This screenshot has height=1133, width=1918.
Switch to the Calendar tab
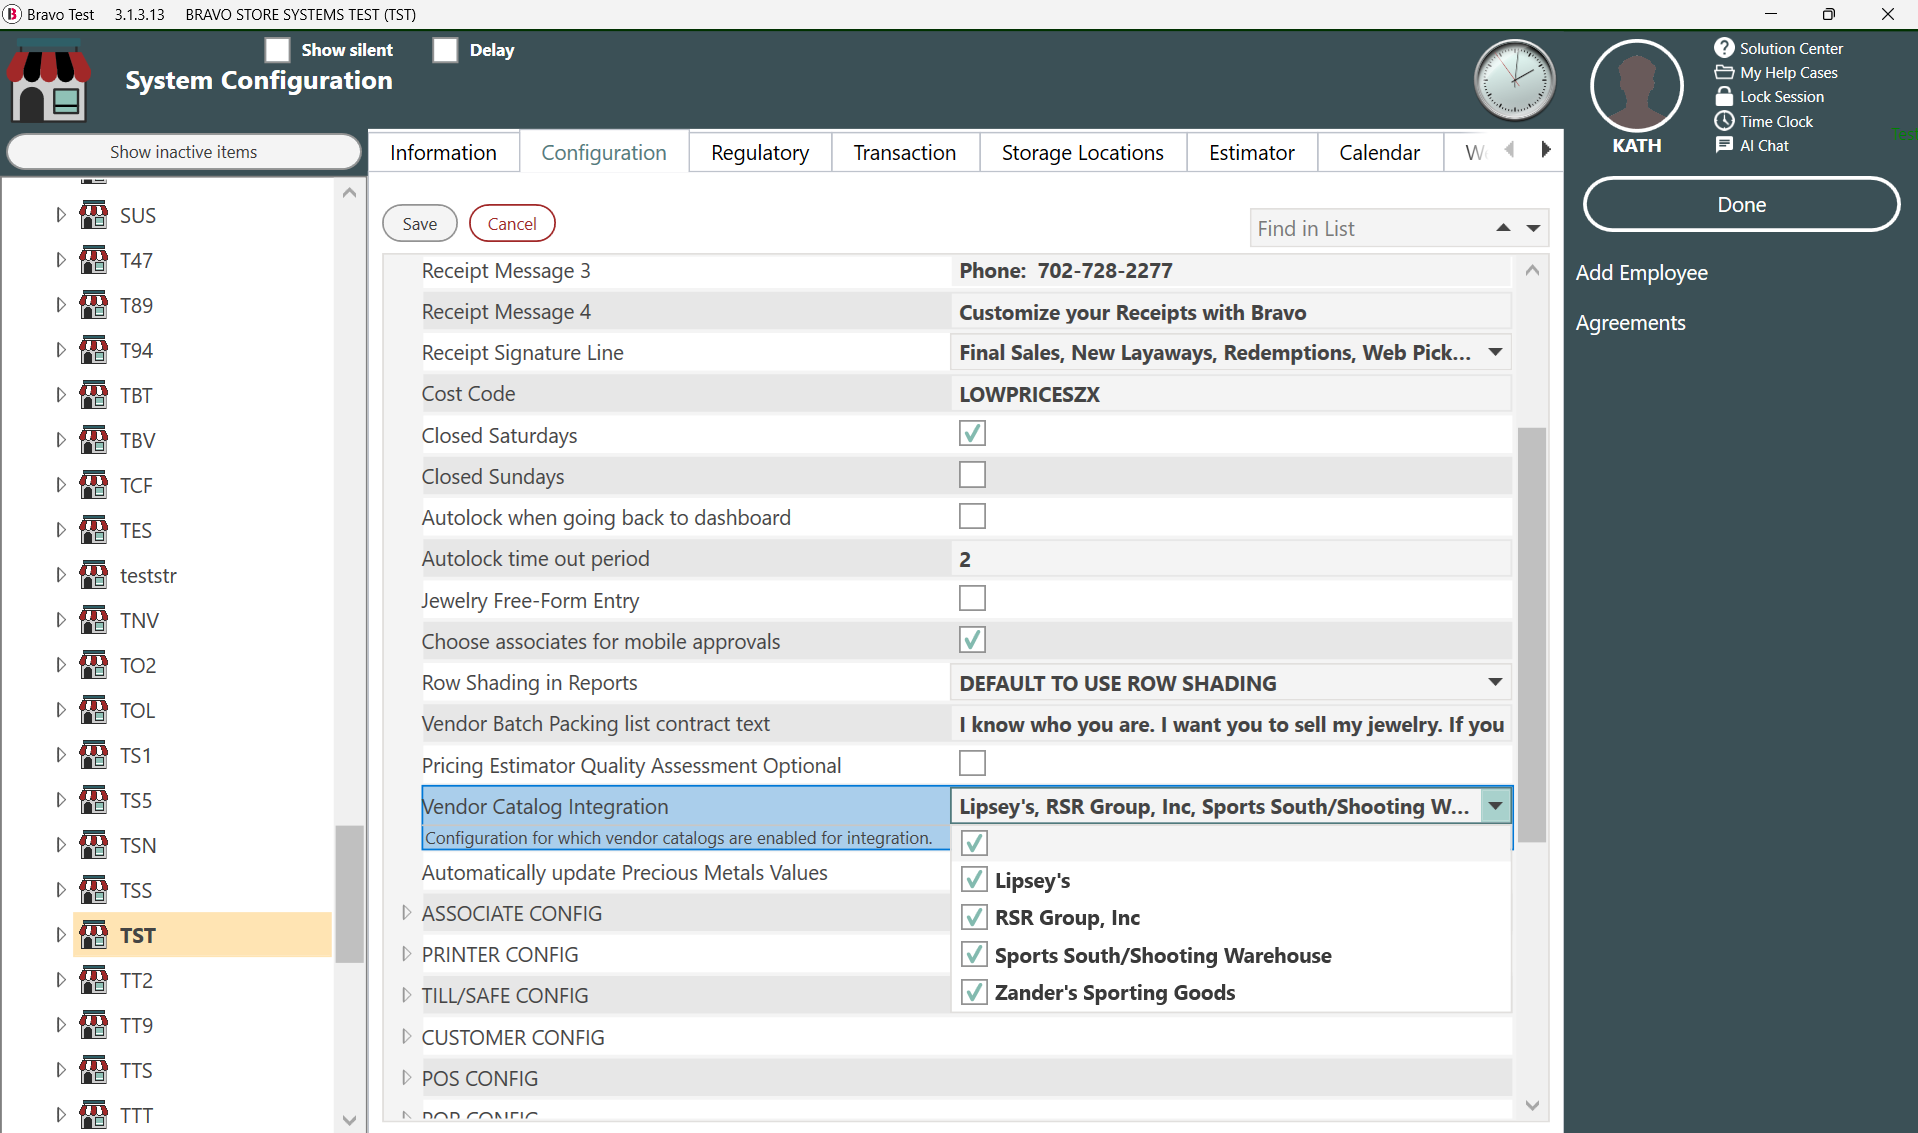coord(1379,152)
